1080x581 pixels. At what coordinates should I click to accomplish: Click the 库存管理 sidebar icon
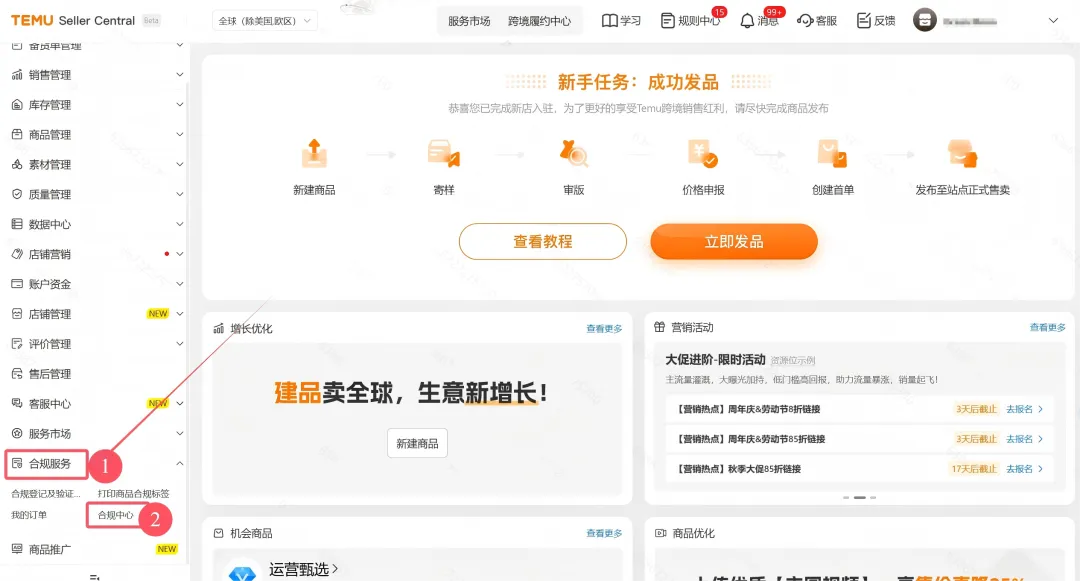[17, 105]
